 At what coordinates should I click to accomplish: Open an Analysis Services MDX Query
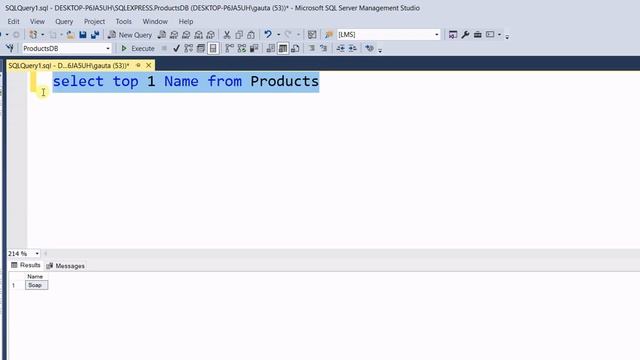(174, 35)
